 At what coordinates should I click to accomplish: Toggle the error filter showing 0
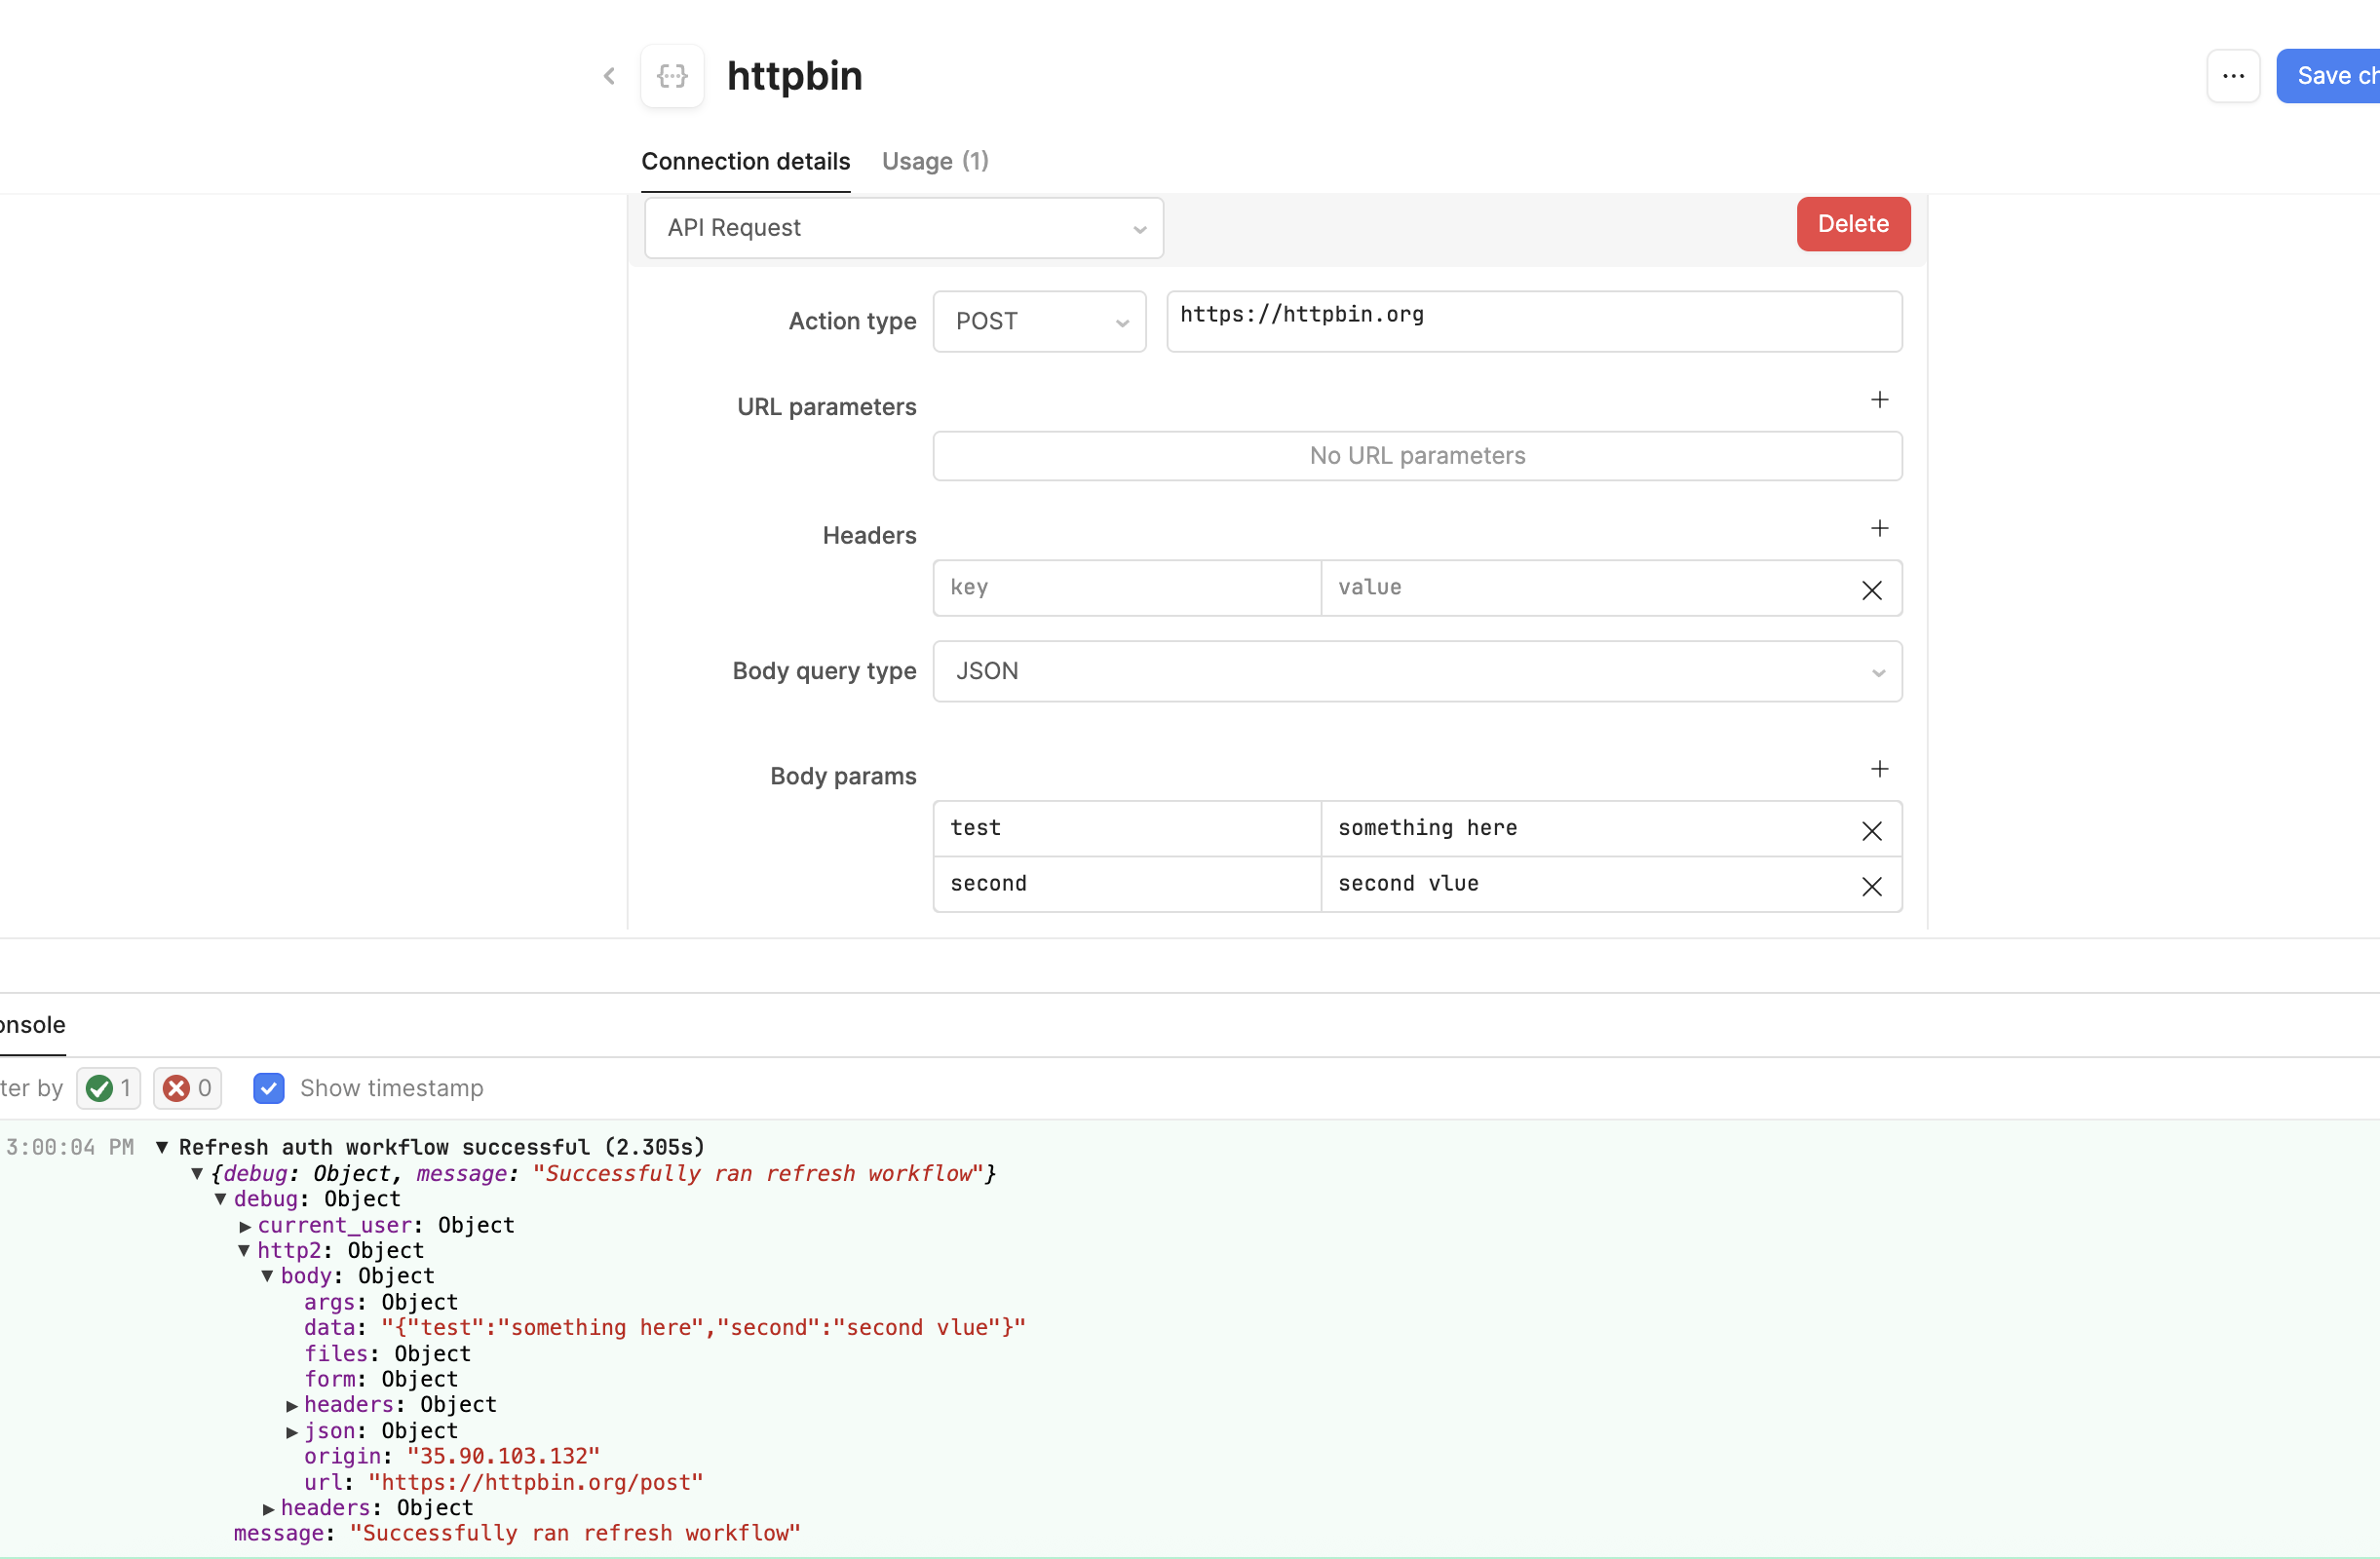click(187, 1088)
